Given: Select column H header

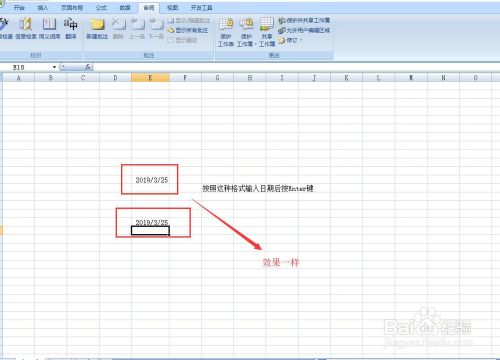Looking at the screenshot, I should pyautogui.click(x=250, y=78).
